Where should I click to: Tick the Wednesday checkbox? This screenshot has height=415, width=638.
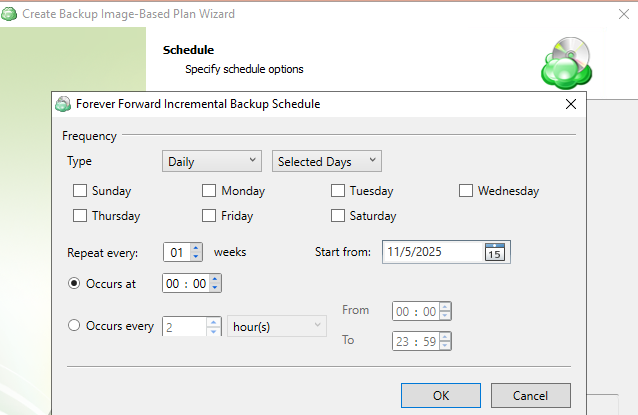pos(466,191)
